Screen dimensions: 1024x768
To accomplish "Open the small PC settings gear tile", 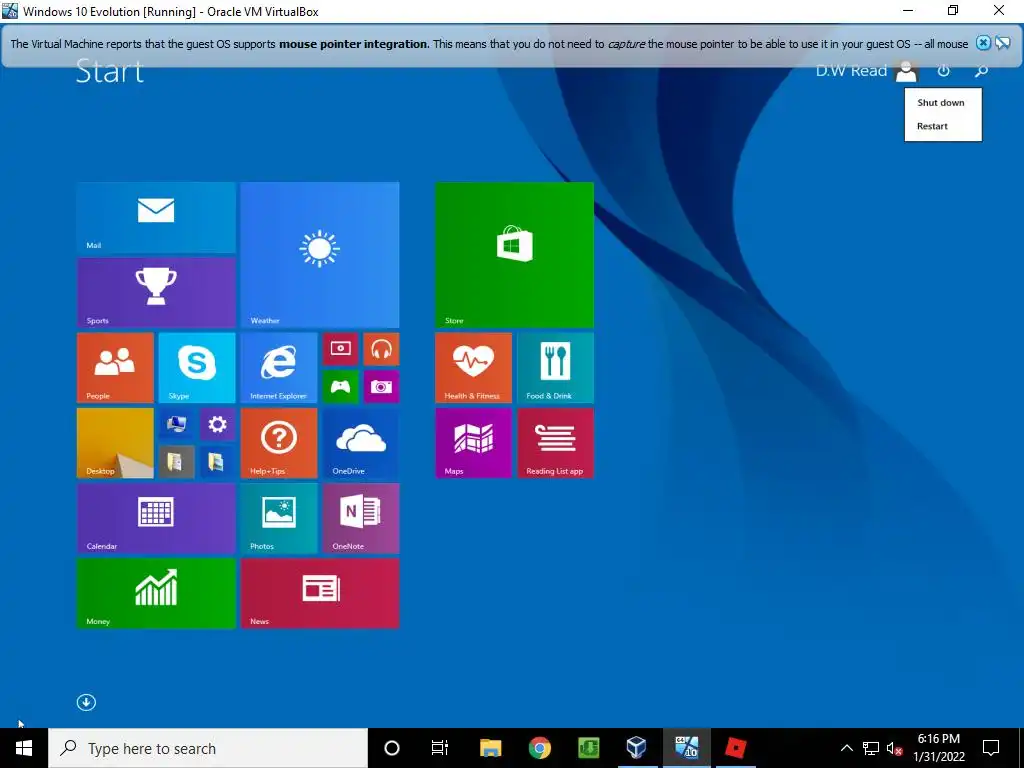I will (x=217, y=424).
